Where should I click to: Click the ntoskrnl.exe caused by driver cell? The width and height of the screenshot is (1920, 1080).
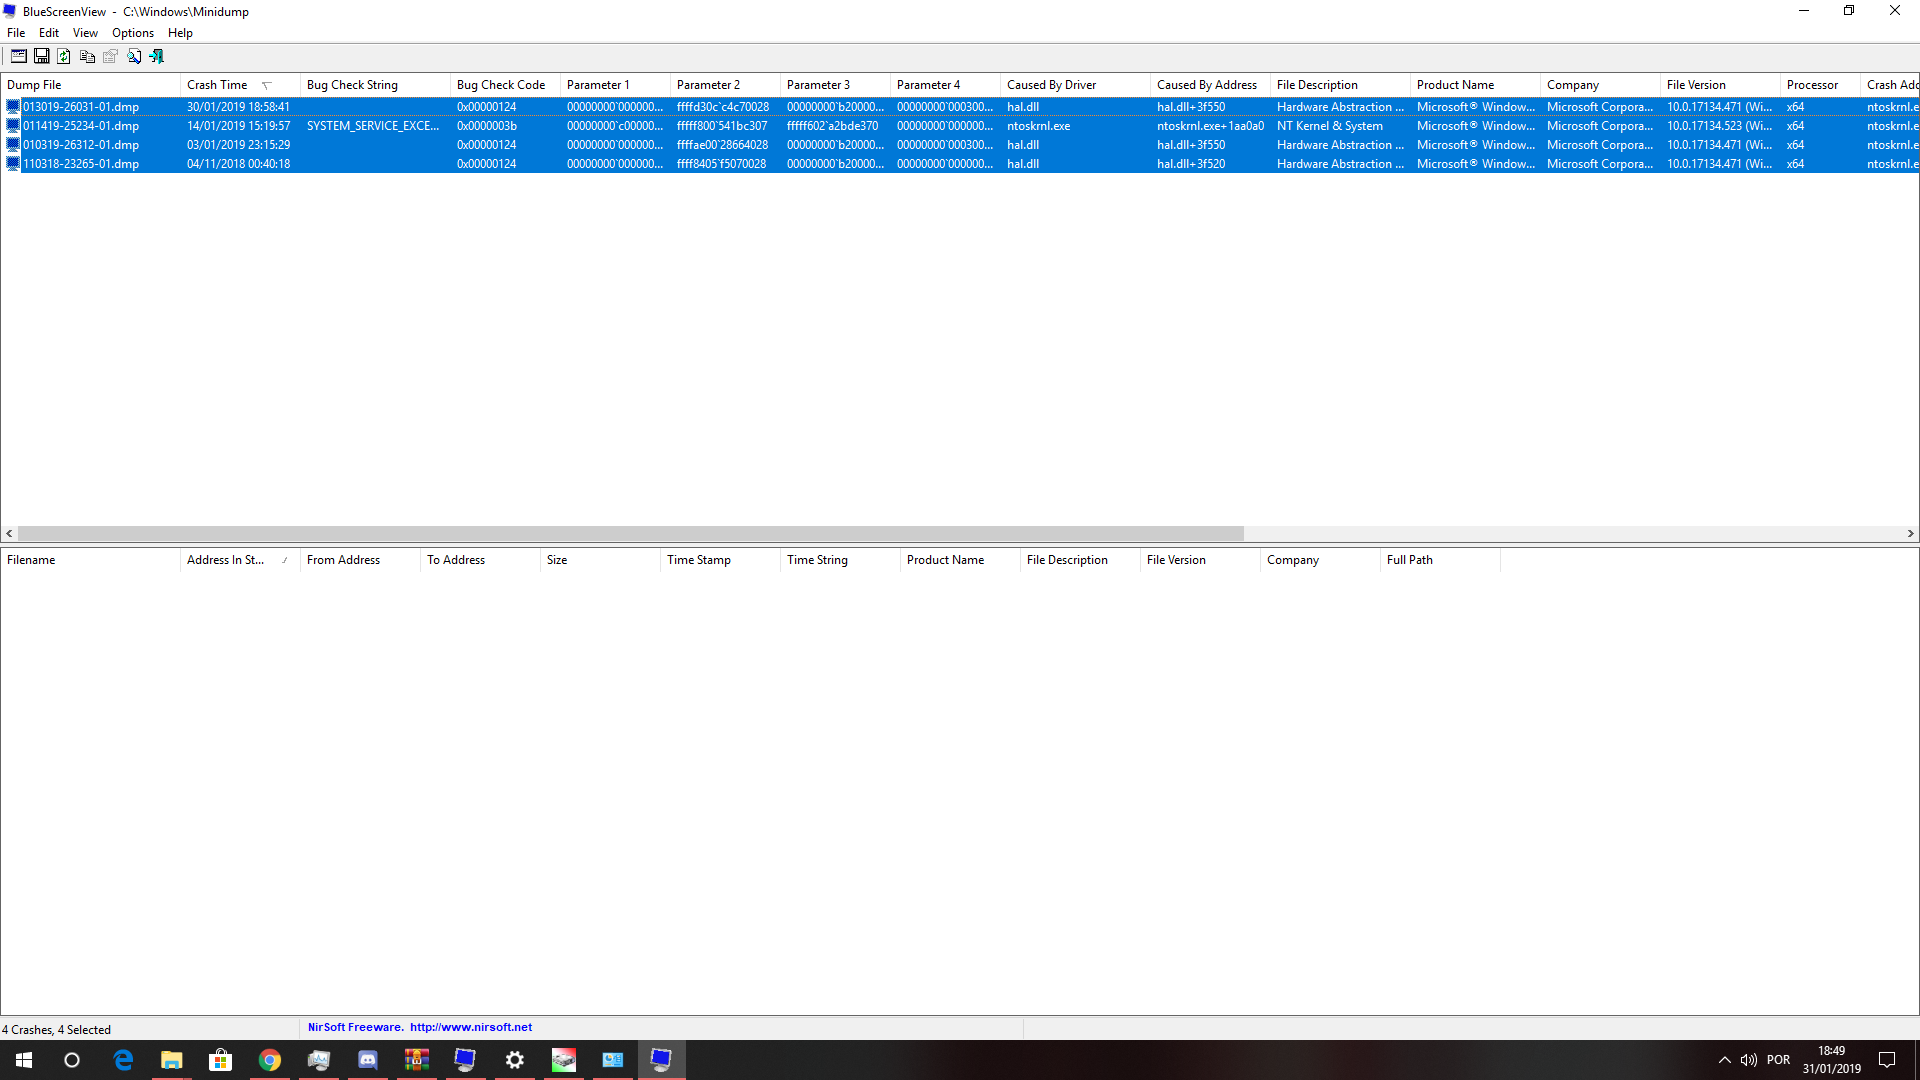tap(1039, 126)
